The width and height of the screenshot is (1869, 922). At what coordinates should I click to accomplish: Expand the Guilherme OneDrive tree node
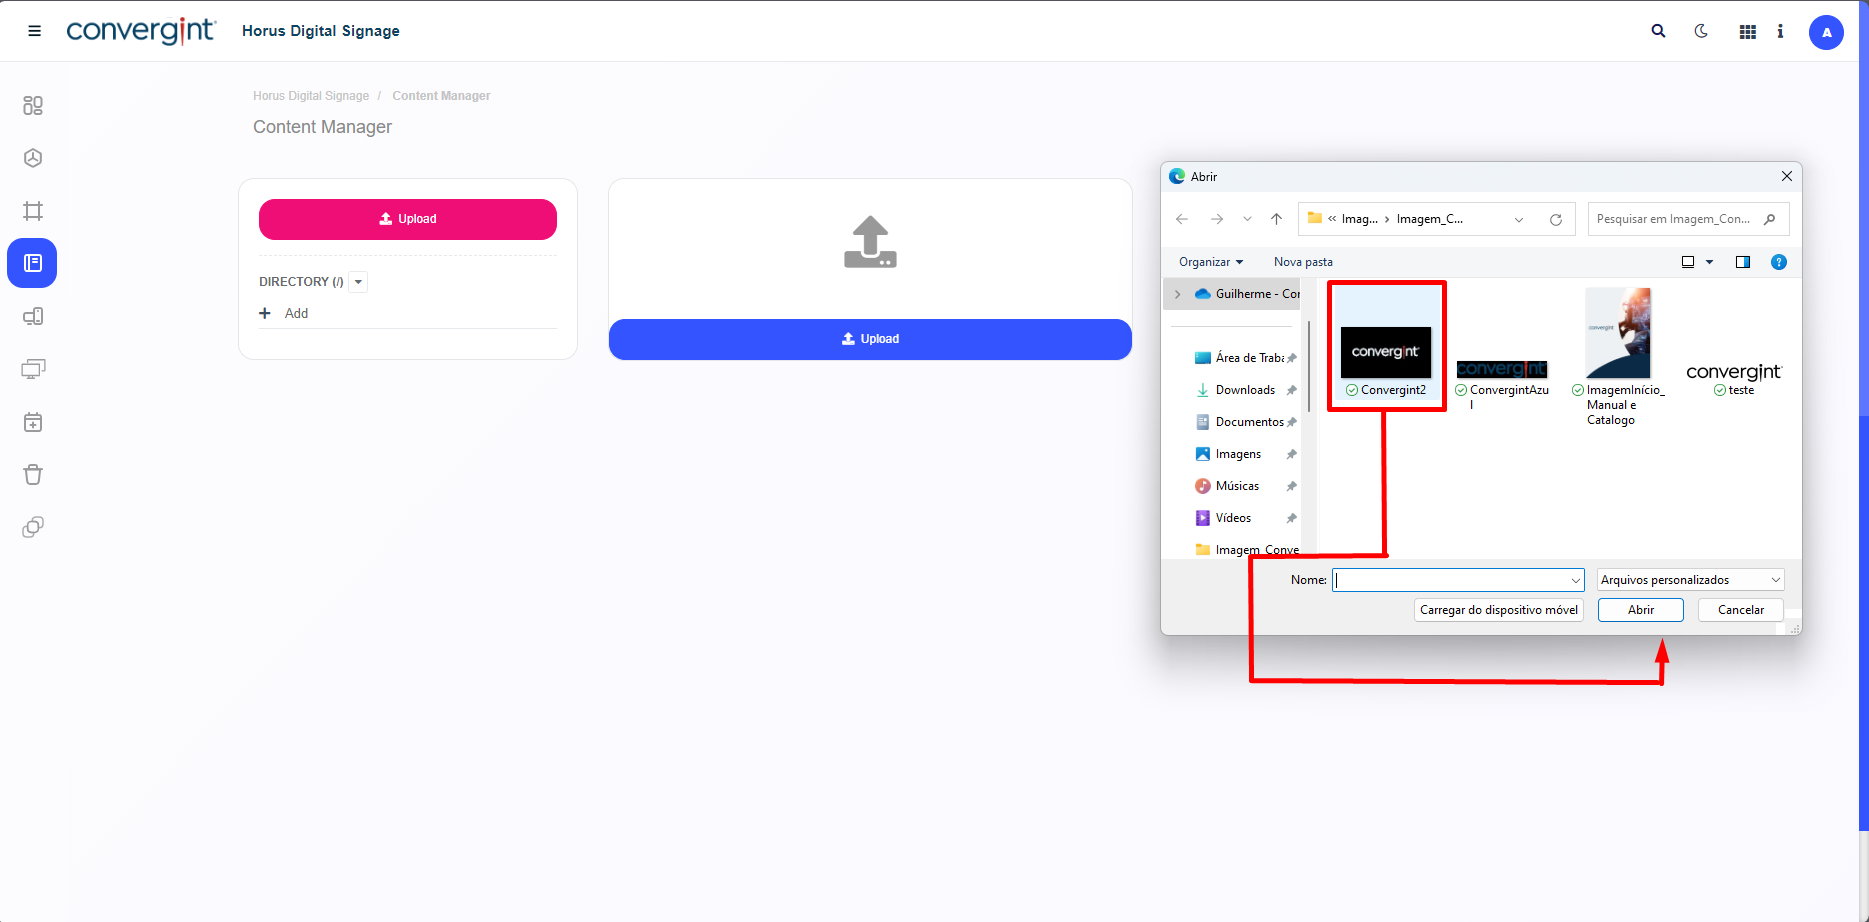click(1178, 294)
